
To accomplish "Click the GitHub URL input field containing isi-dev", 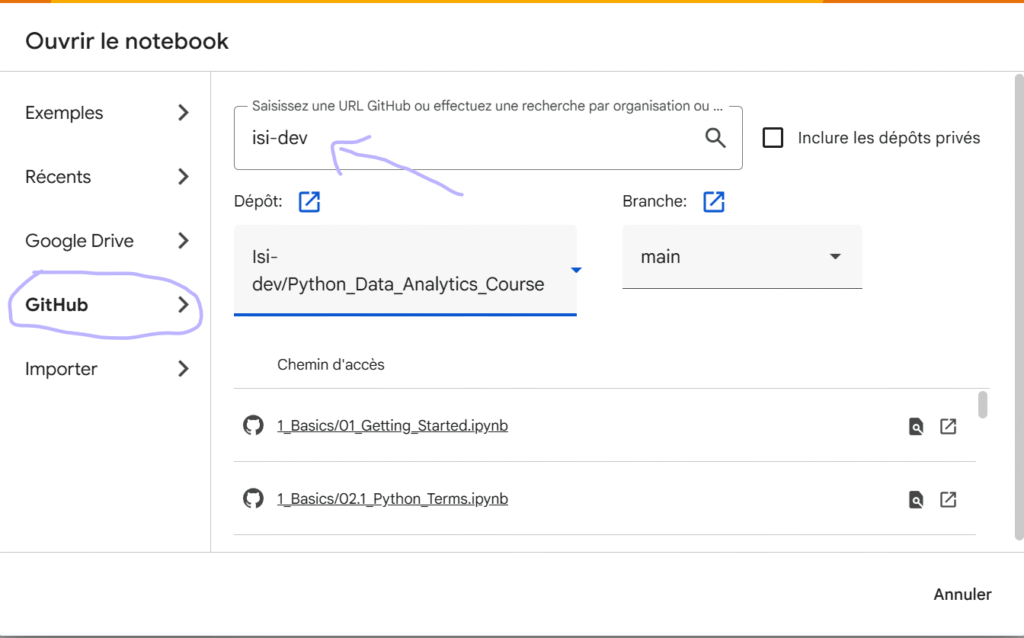I will coord(470,138).
